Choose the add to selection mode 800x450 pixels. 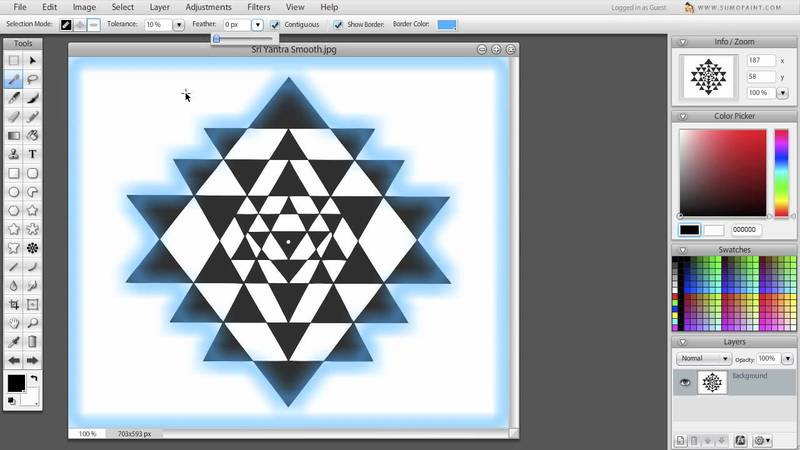point(80,24)
